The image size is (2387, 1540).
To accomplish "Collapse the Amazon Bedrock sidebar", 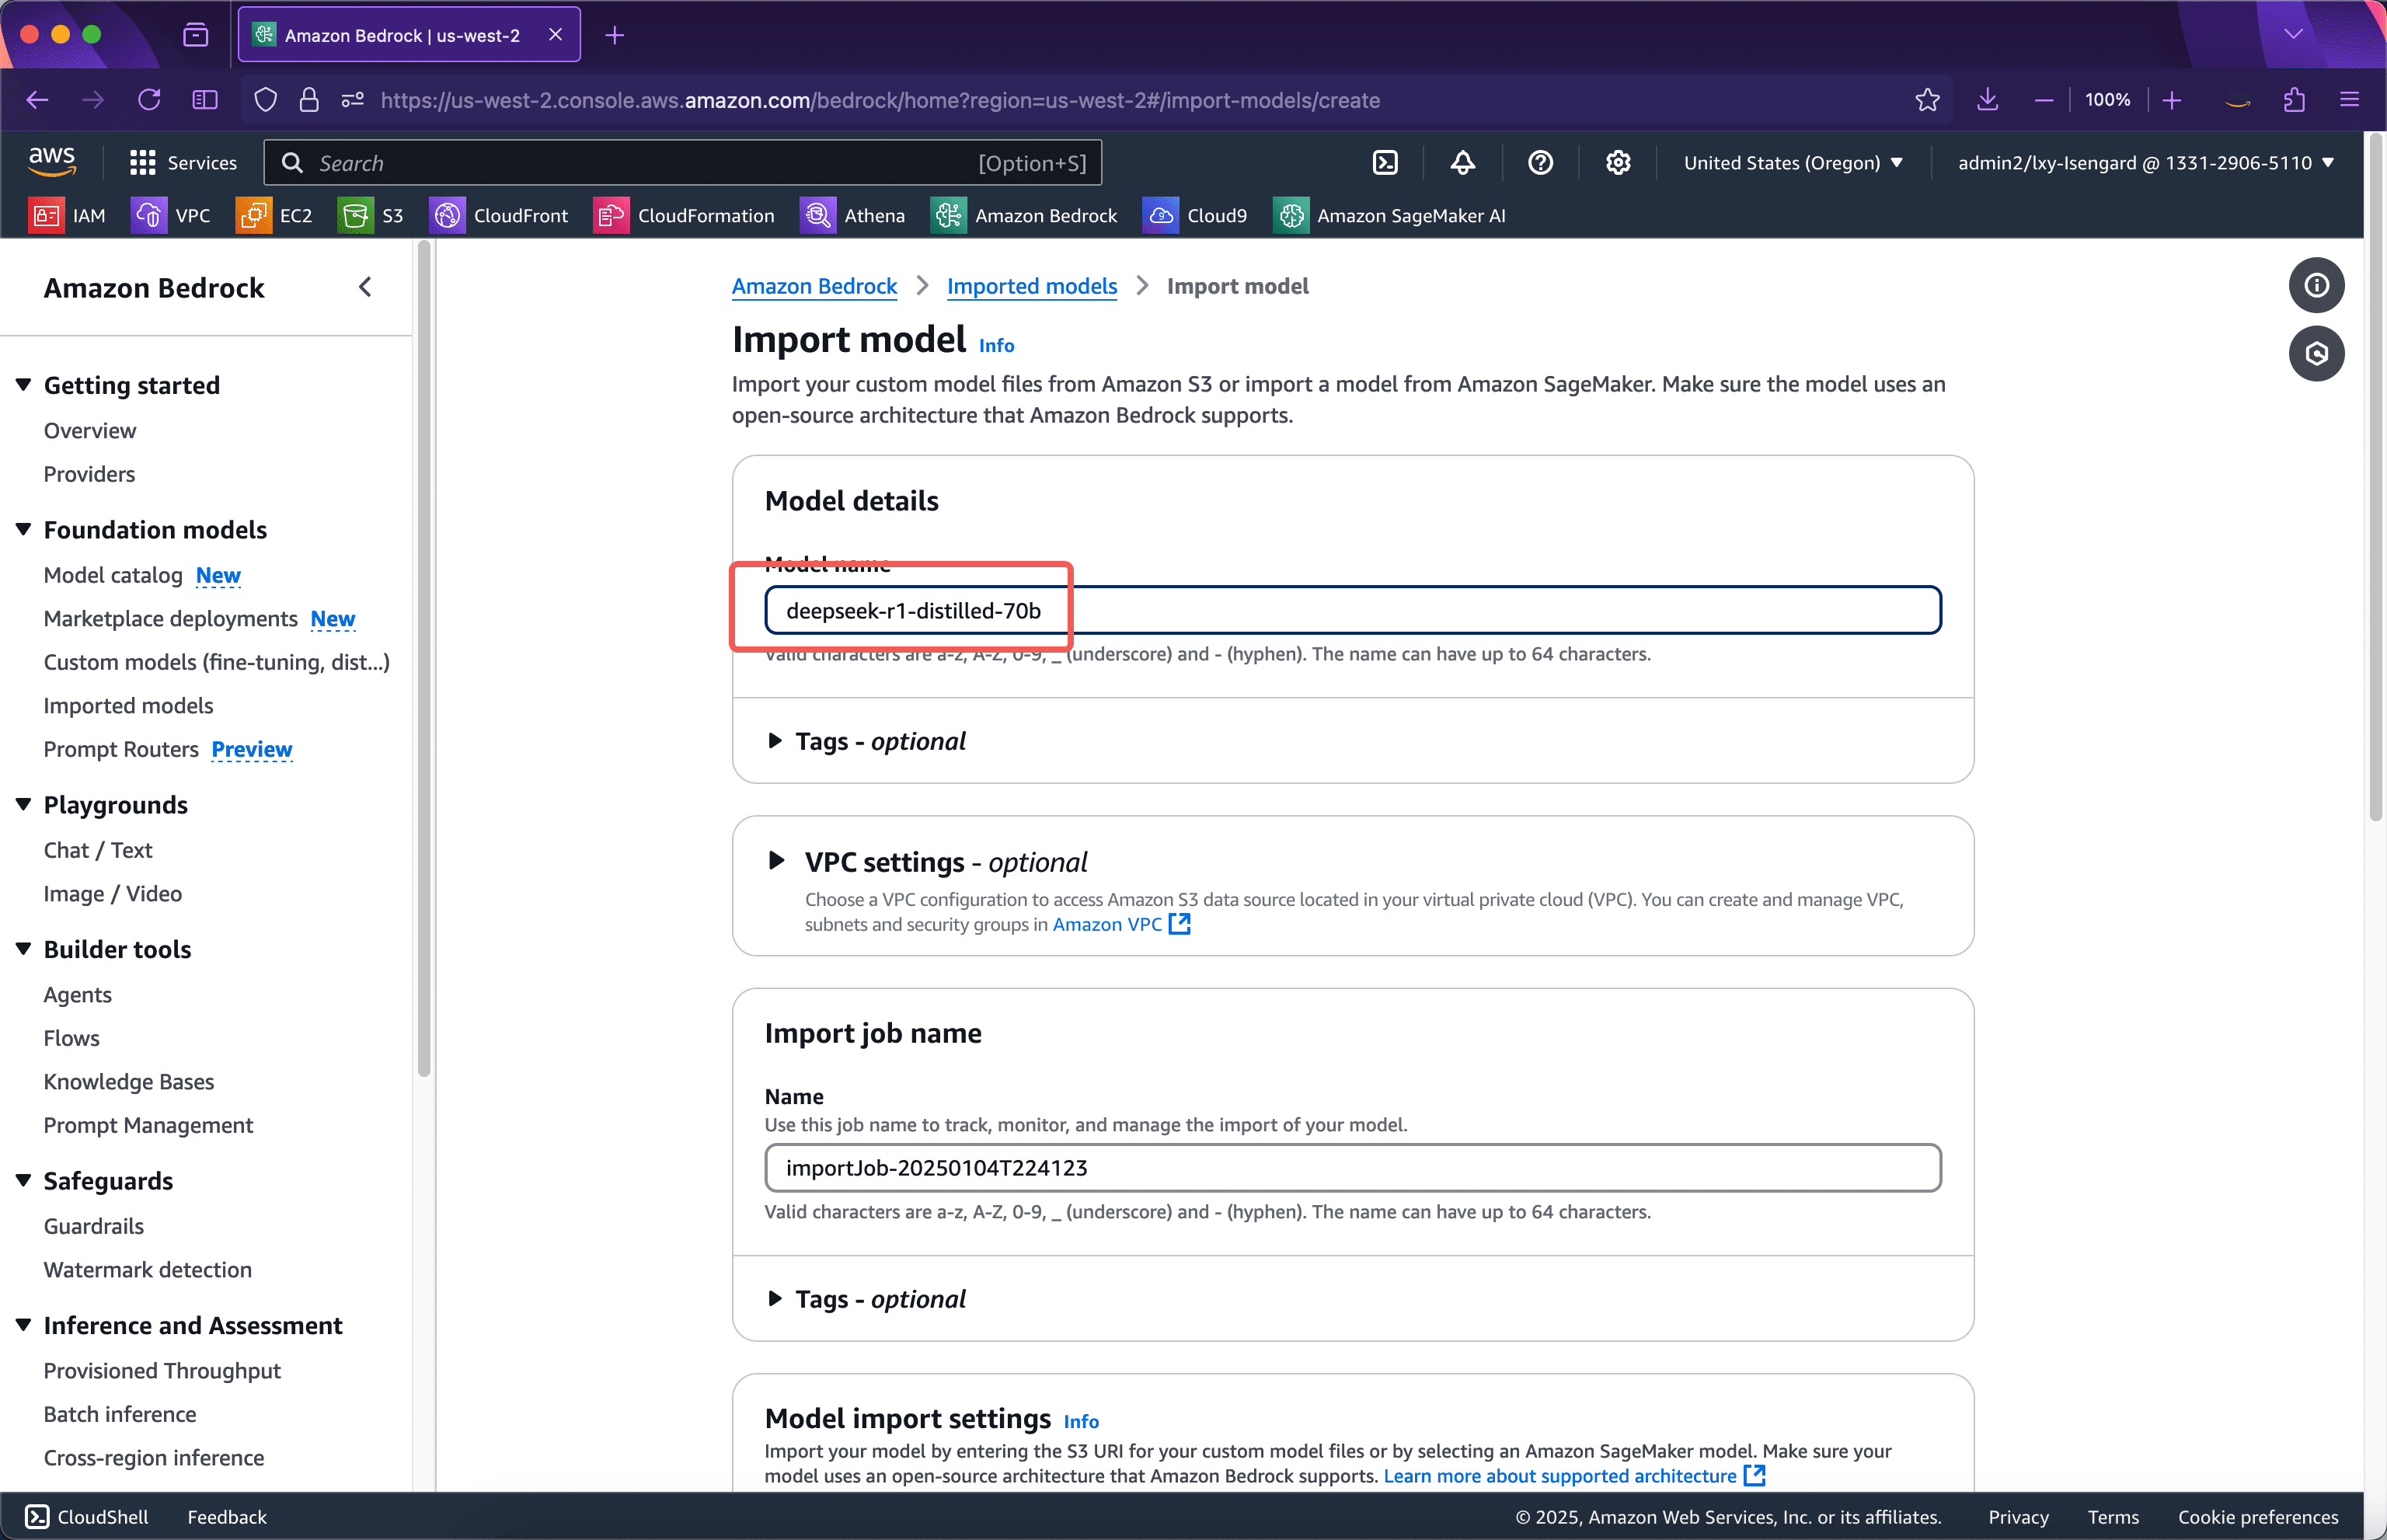I will pyautogui.click(x=365, y=287).
